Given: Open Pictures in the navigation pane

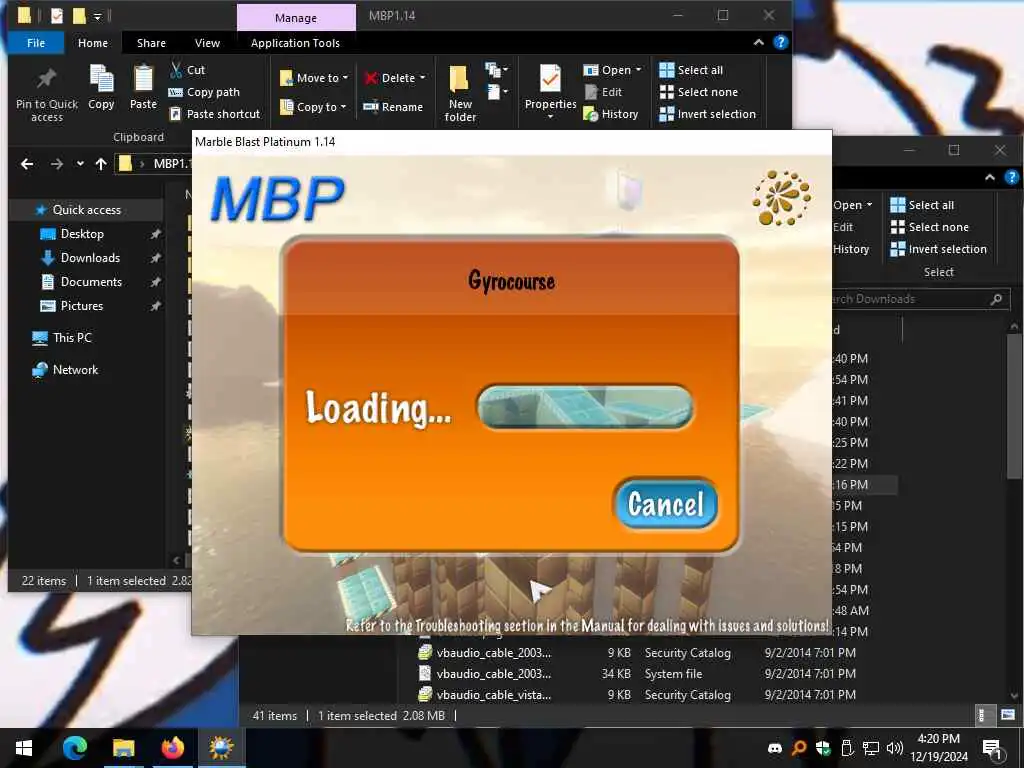Looking at the screenshot, I should 82,306.
